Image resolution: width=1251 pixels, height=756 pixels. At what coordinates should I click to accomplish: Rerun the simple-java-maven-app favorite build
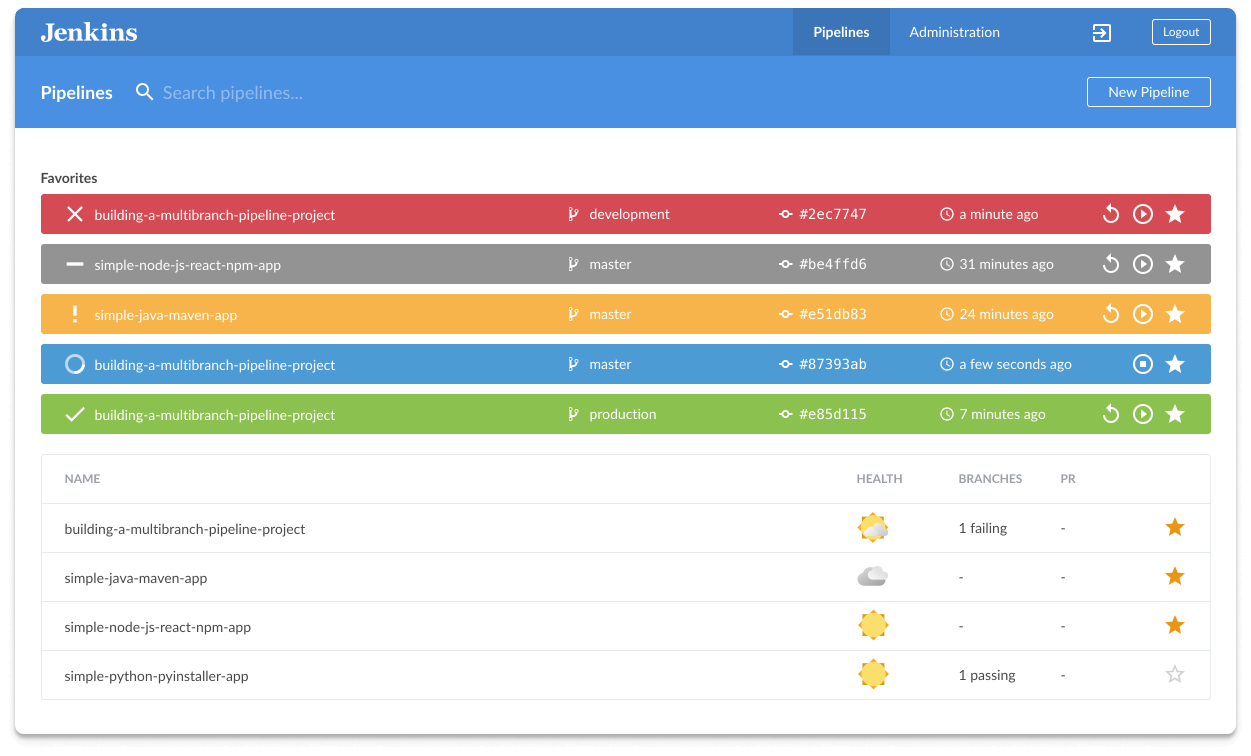pyautogui.click(x=1110, y=314)
